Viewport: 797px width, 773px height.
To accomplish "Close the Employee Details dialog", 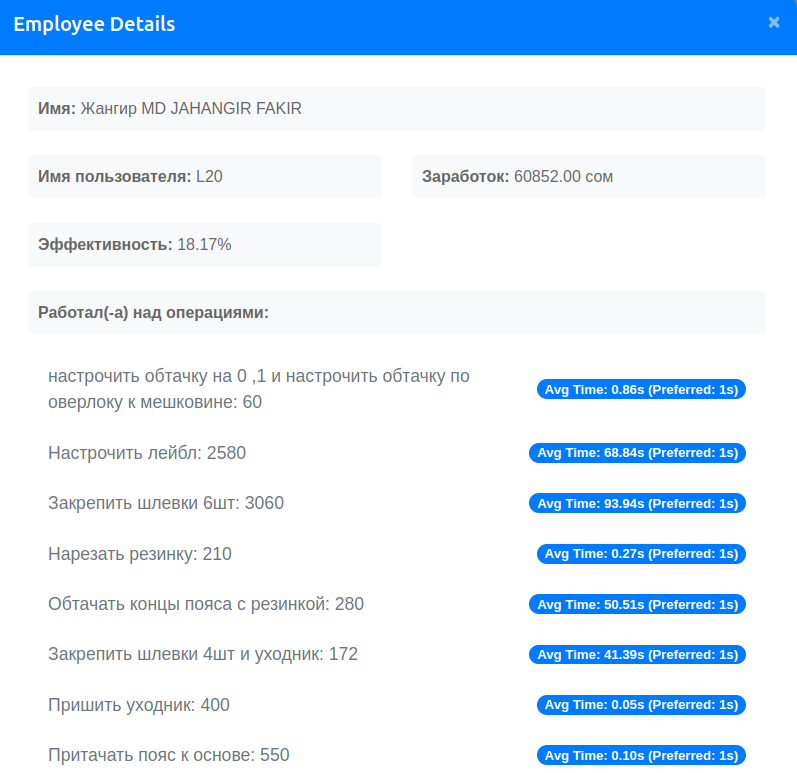I will (x=774, y=22).
